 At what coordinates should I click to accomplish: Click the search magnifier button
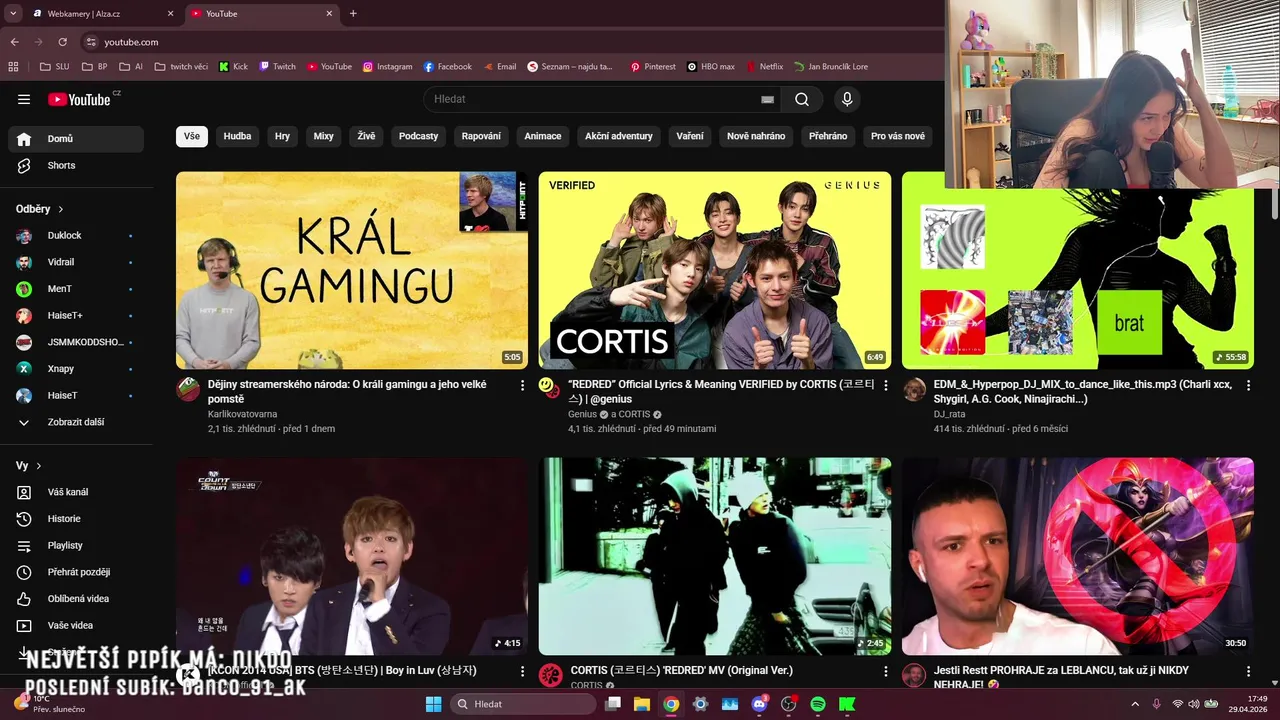click(x=802, y=99)
